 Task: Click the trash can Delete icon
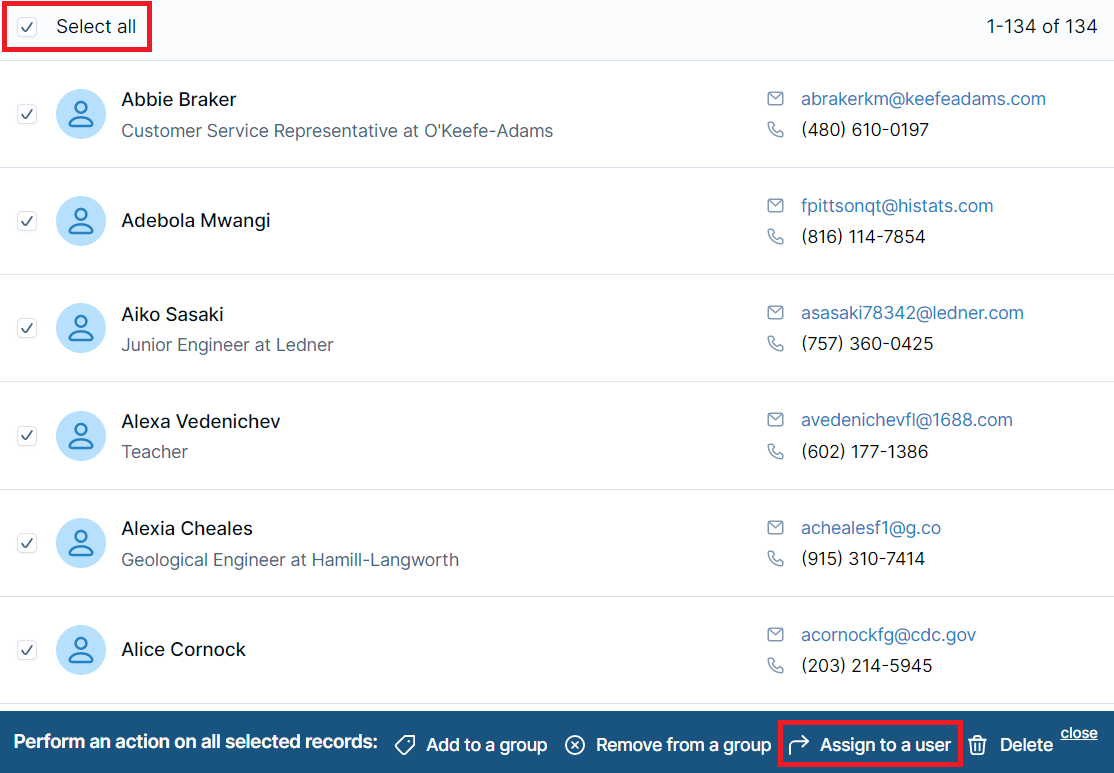[x=978, y=745]
